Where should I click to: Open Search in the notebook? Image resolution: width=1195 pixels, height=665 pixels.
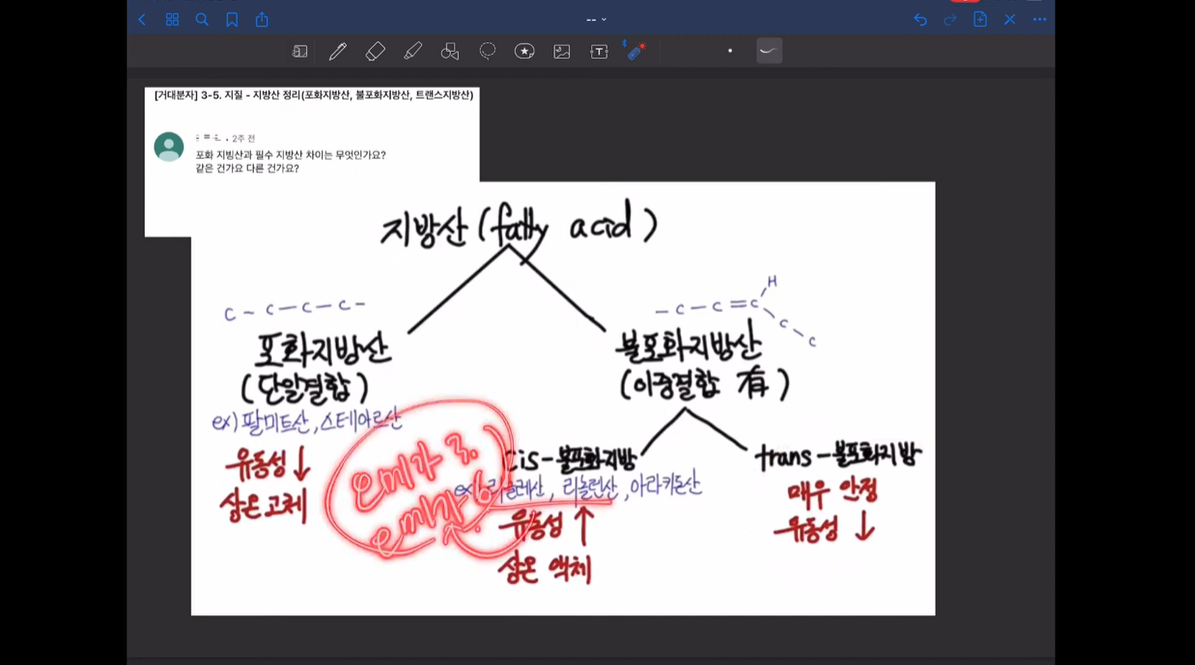point(201,19)
